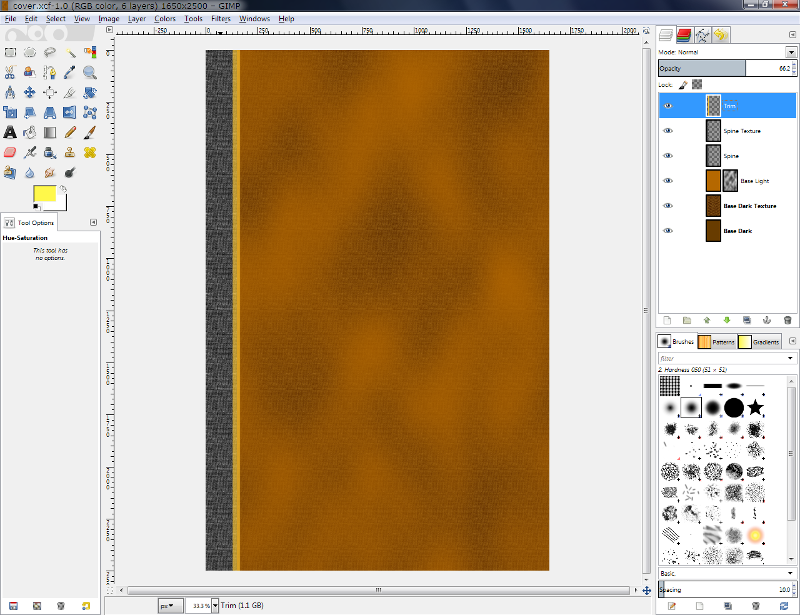Open the Colors menu
The width and height of the screenshot is (800, 615).
pyautogui.click(x=165, y=18)
